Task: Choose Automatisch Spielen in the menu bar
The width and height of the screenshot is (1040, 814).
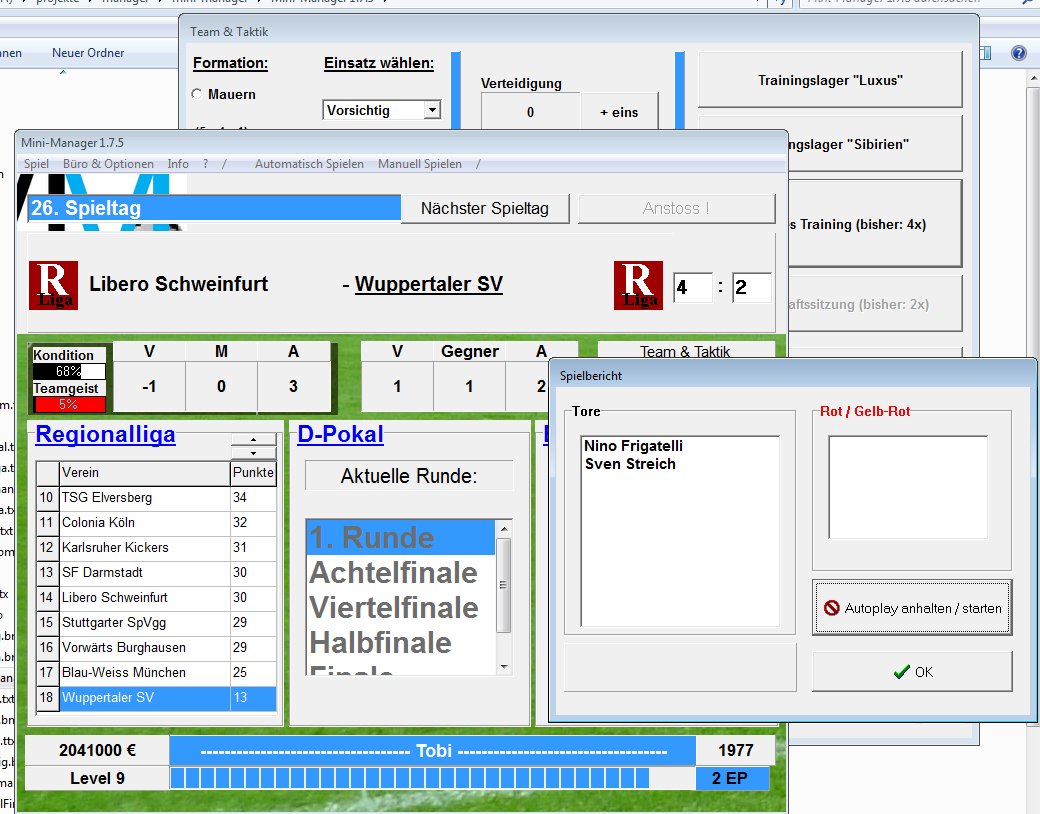Action: (x=309, y=164)
